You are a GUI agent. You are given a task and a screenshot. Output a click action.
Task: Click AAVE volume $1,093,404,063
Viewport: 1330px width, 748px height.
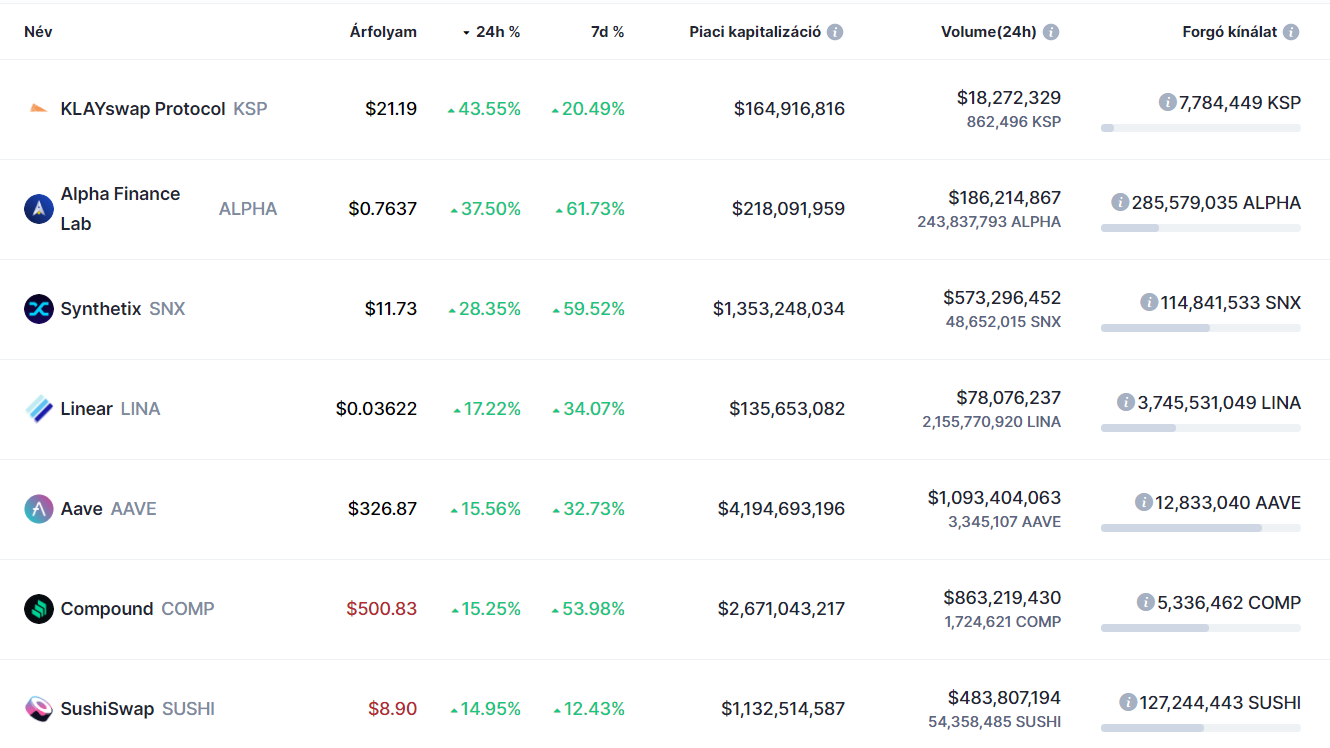pyautogui.click(x=995, y=498)
